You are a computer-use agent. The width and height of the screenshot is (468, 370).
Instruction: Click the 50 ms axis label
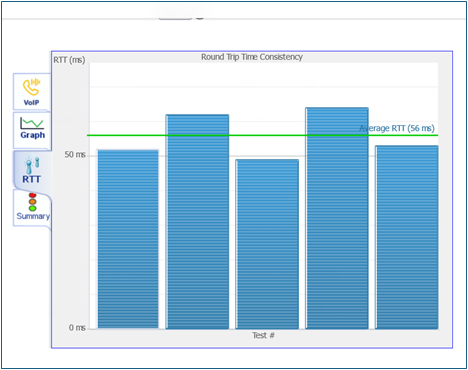pyautogui.click(x=75, y=155)
